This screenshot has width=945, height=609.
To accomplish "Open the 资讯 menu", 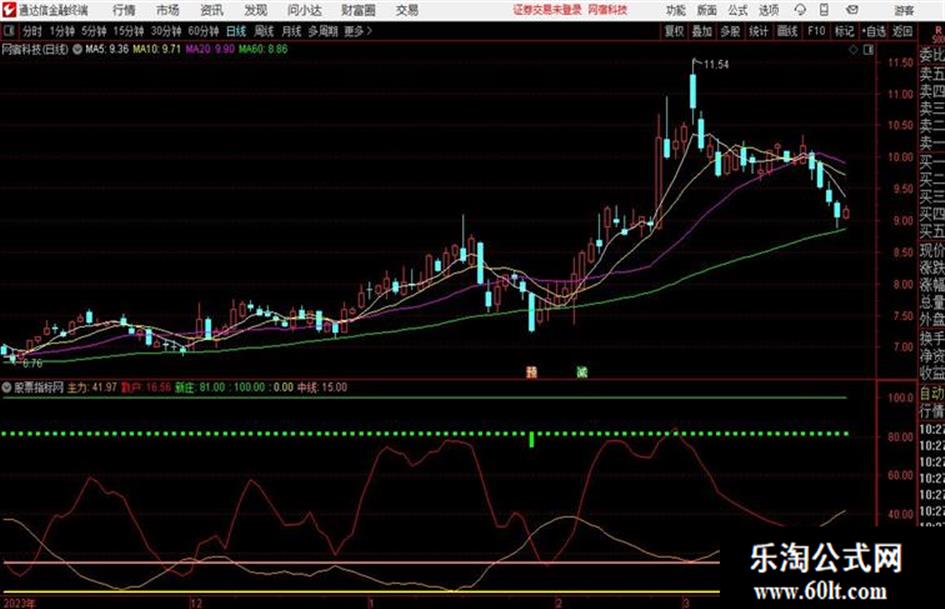I will (212, 10).
